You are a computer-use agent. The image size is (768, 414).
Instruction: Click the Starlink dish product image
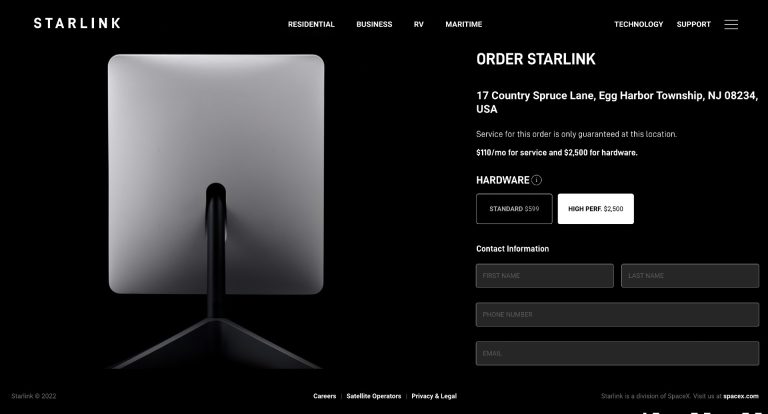(x=216, y=212)
